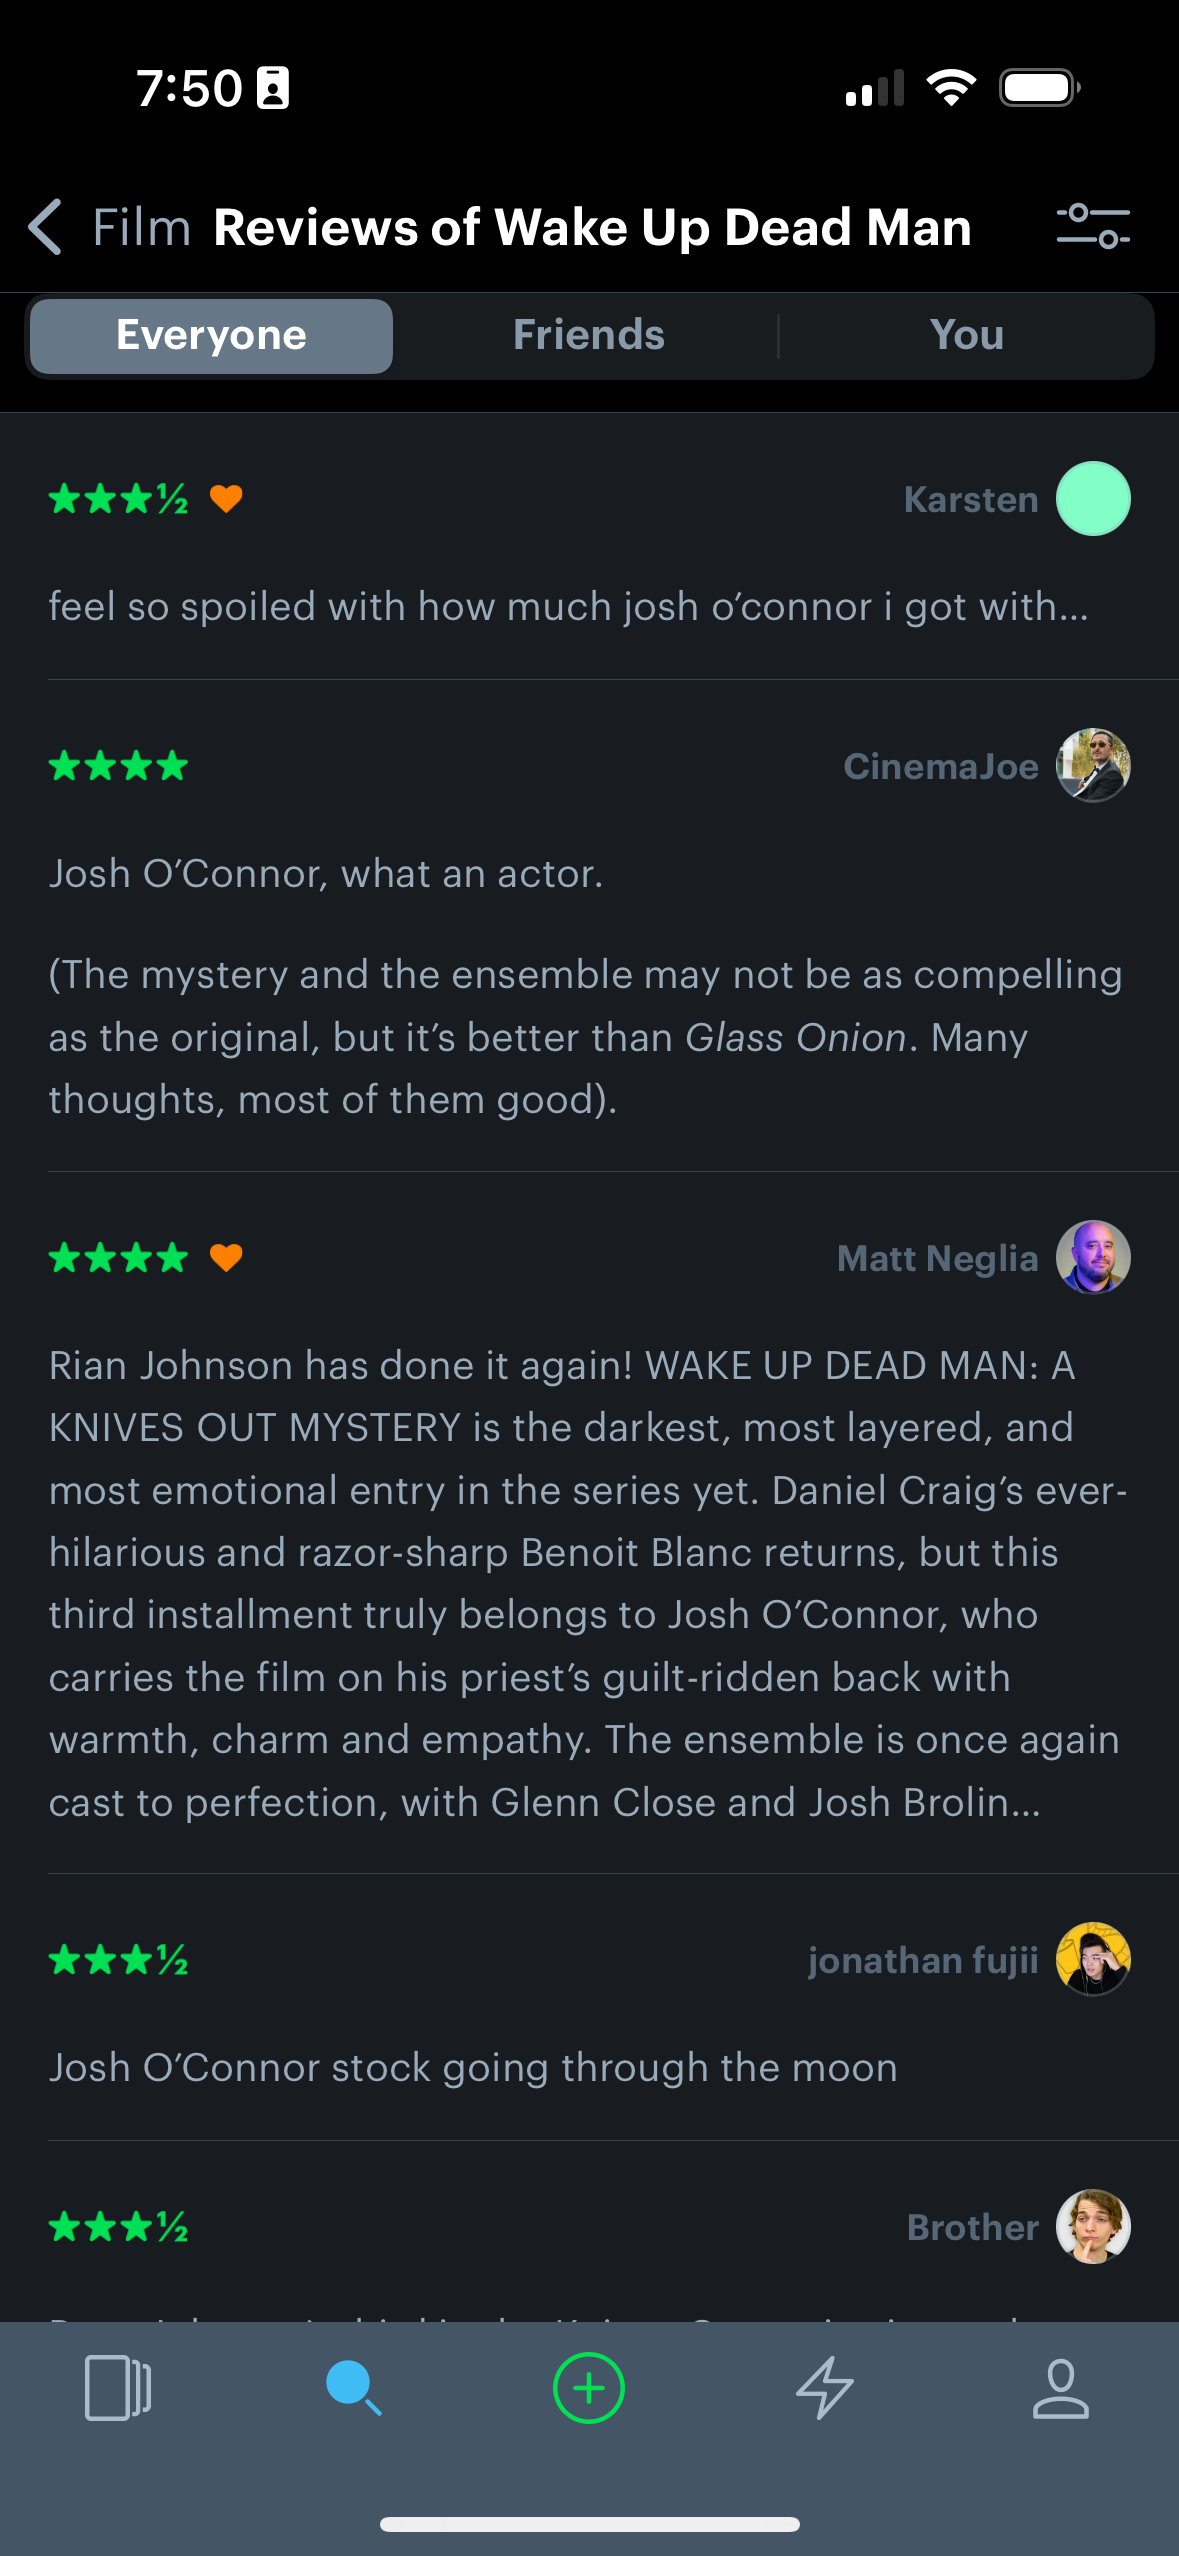Open the profile person icon
Screen dimensions: 1179x2556
coord(1060,2388)
